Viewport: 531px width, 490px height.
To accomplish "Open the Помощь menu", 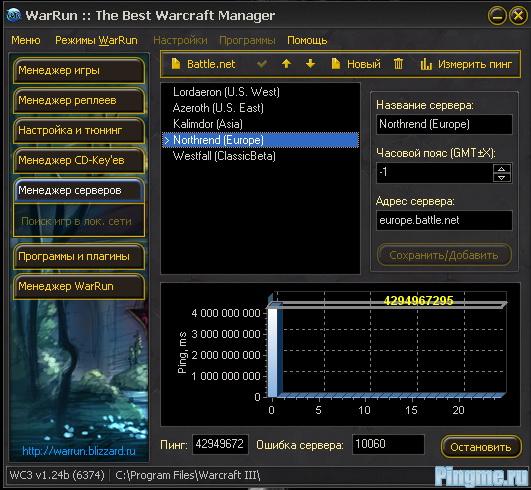I will coord(307,40).
